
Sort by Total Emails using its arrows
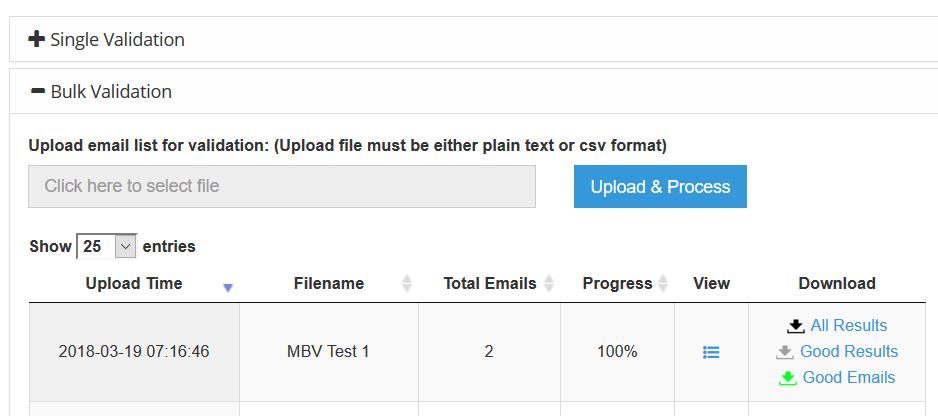coord(549,284)
